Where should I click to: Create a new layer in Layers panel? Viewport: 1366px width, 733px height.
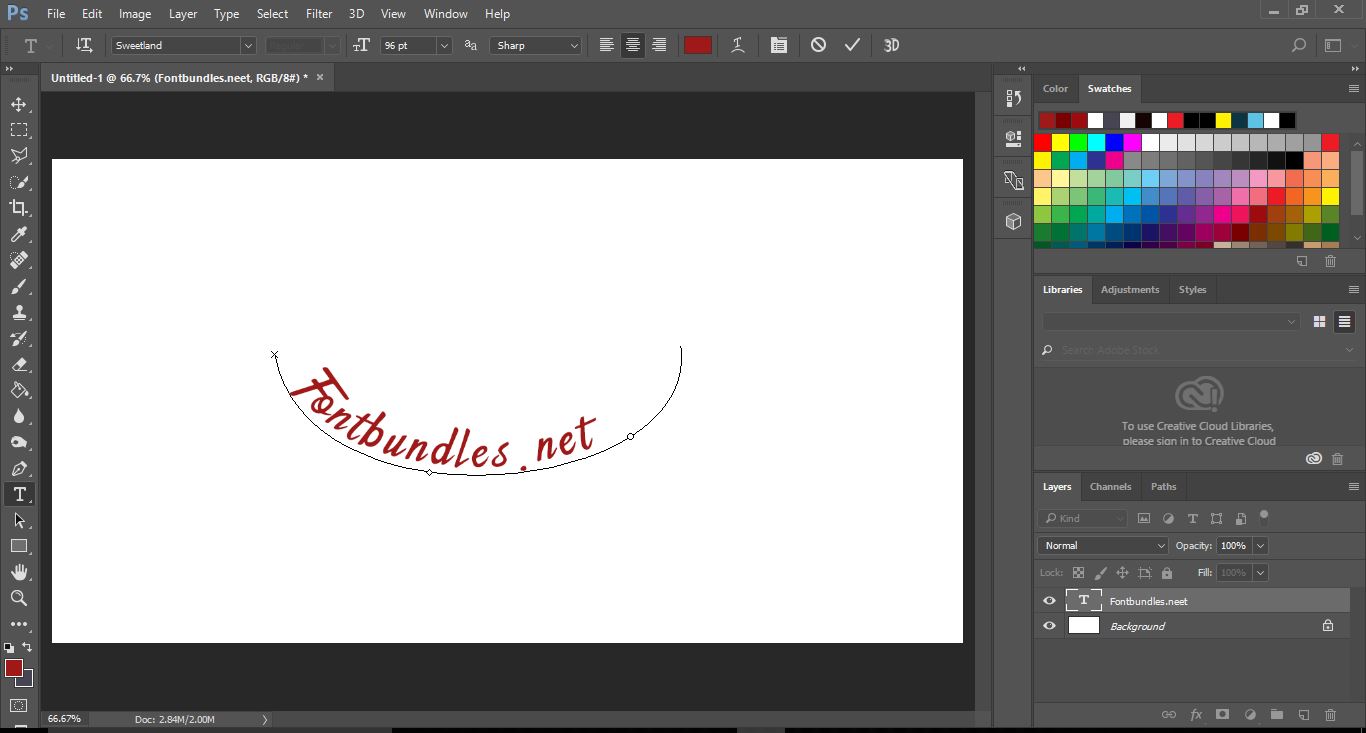pyautogui.click(x=1304, y=715)
